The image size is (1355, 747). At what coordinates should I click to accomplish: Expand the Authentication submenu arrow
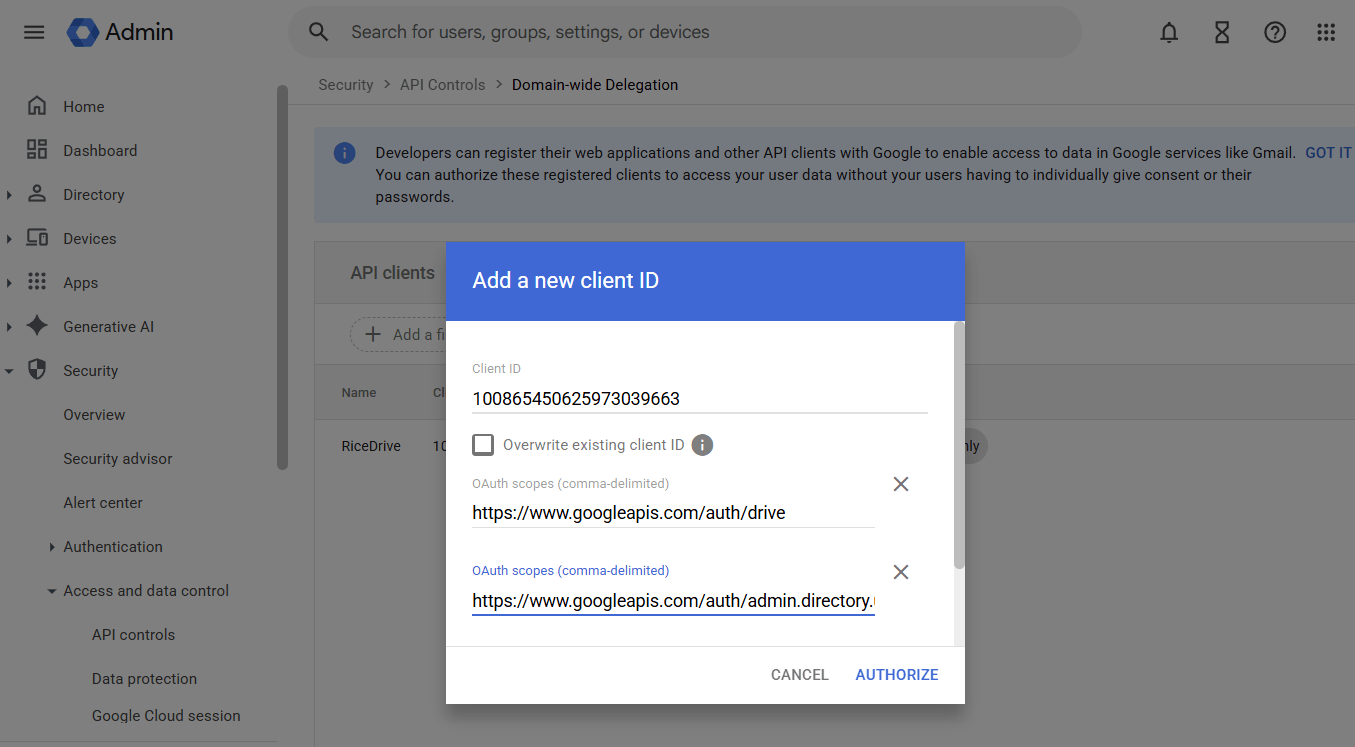coord(52,547)
